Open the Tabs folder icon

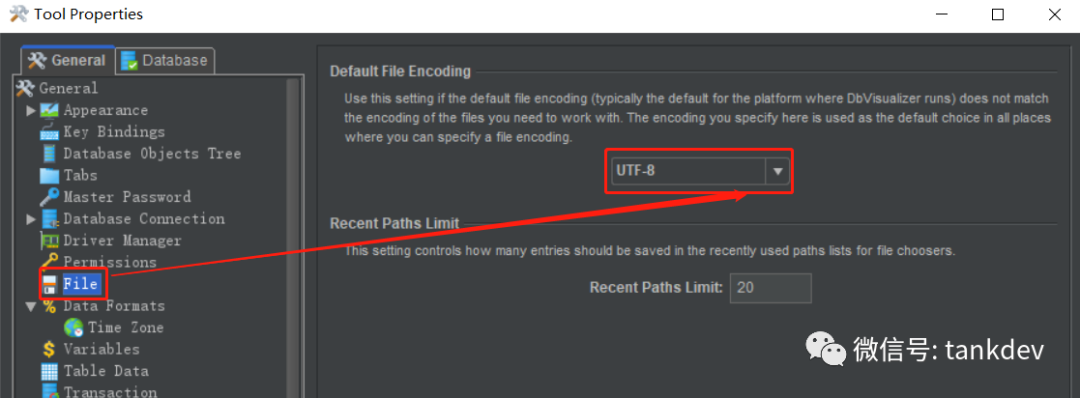50,176
